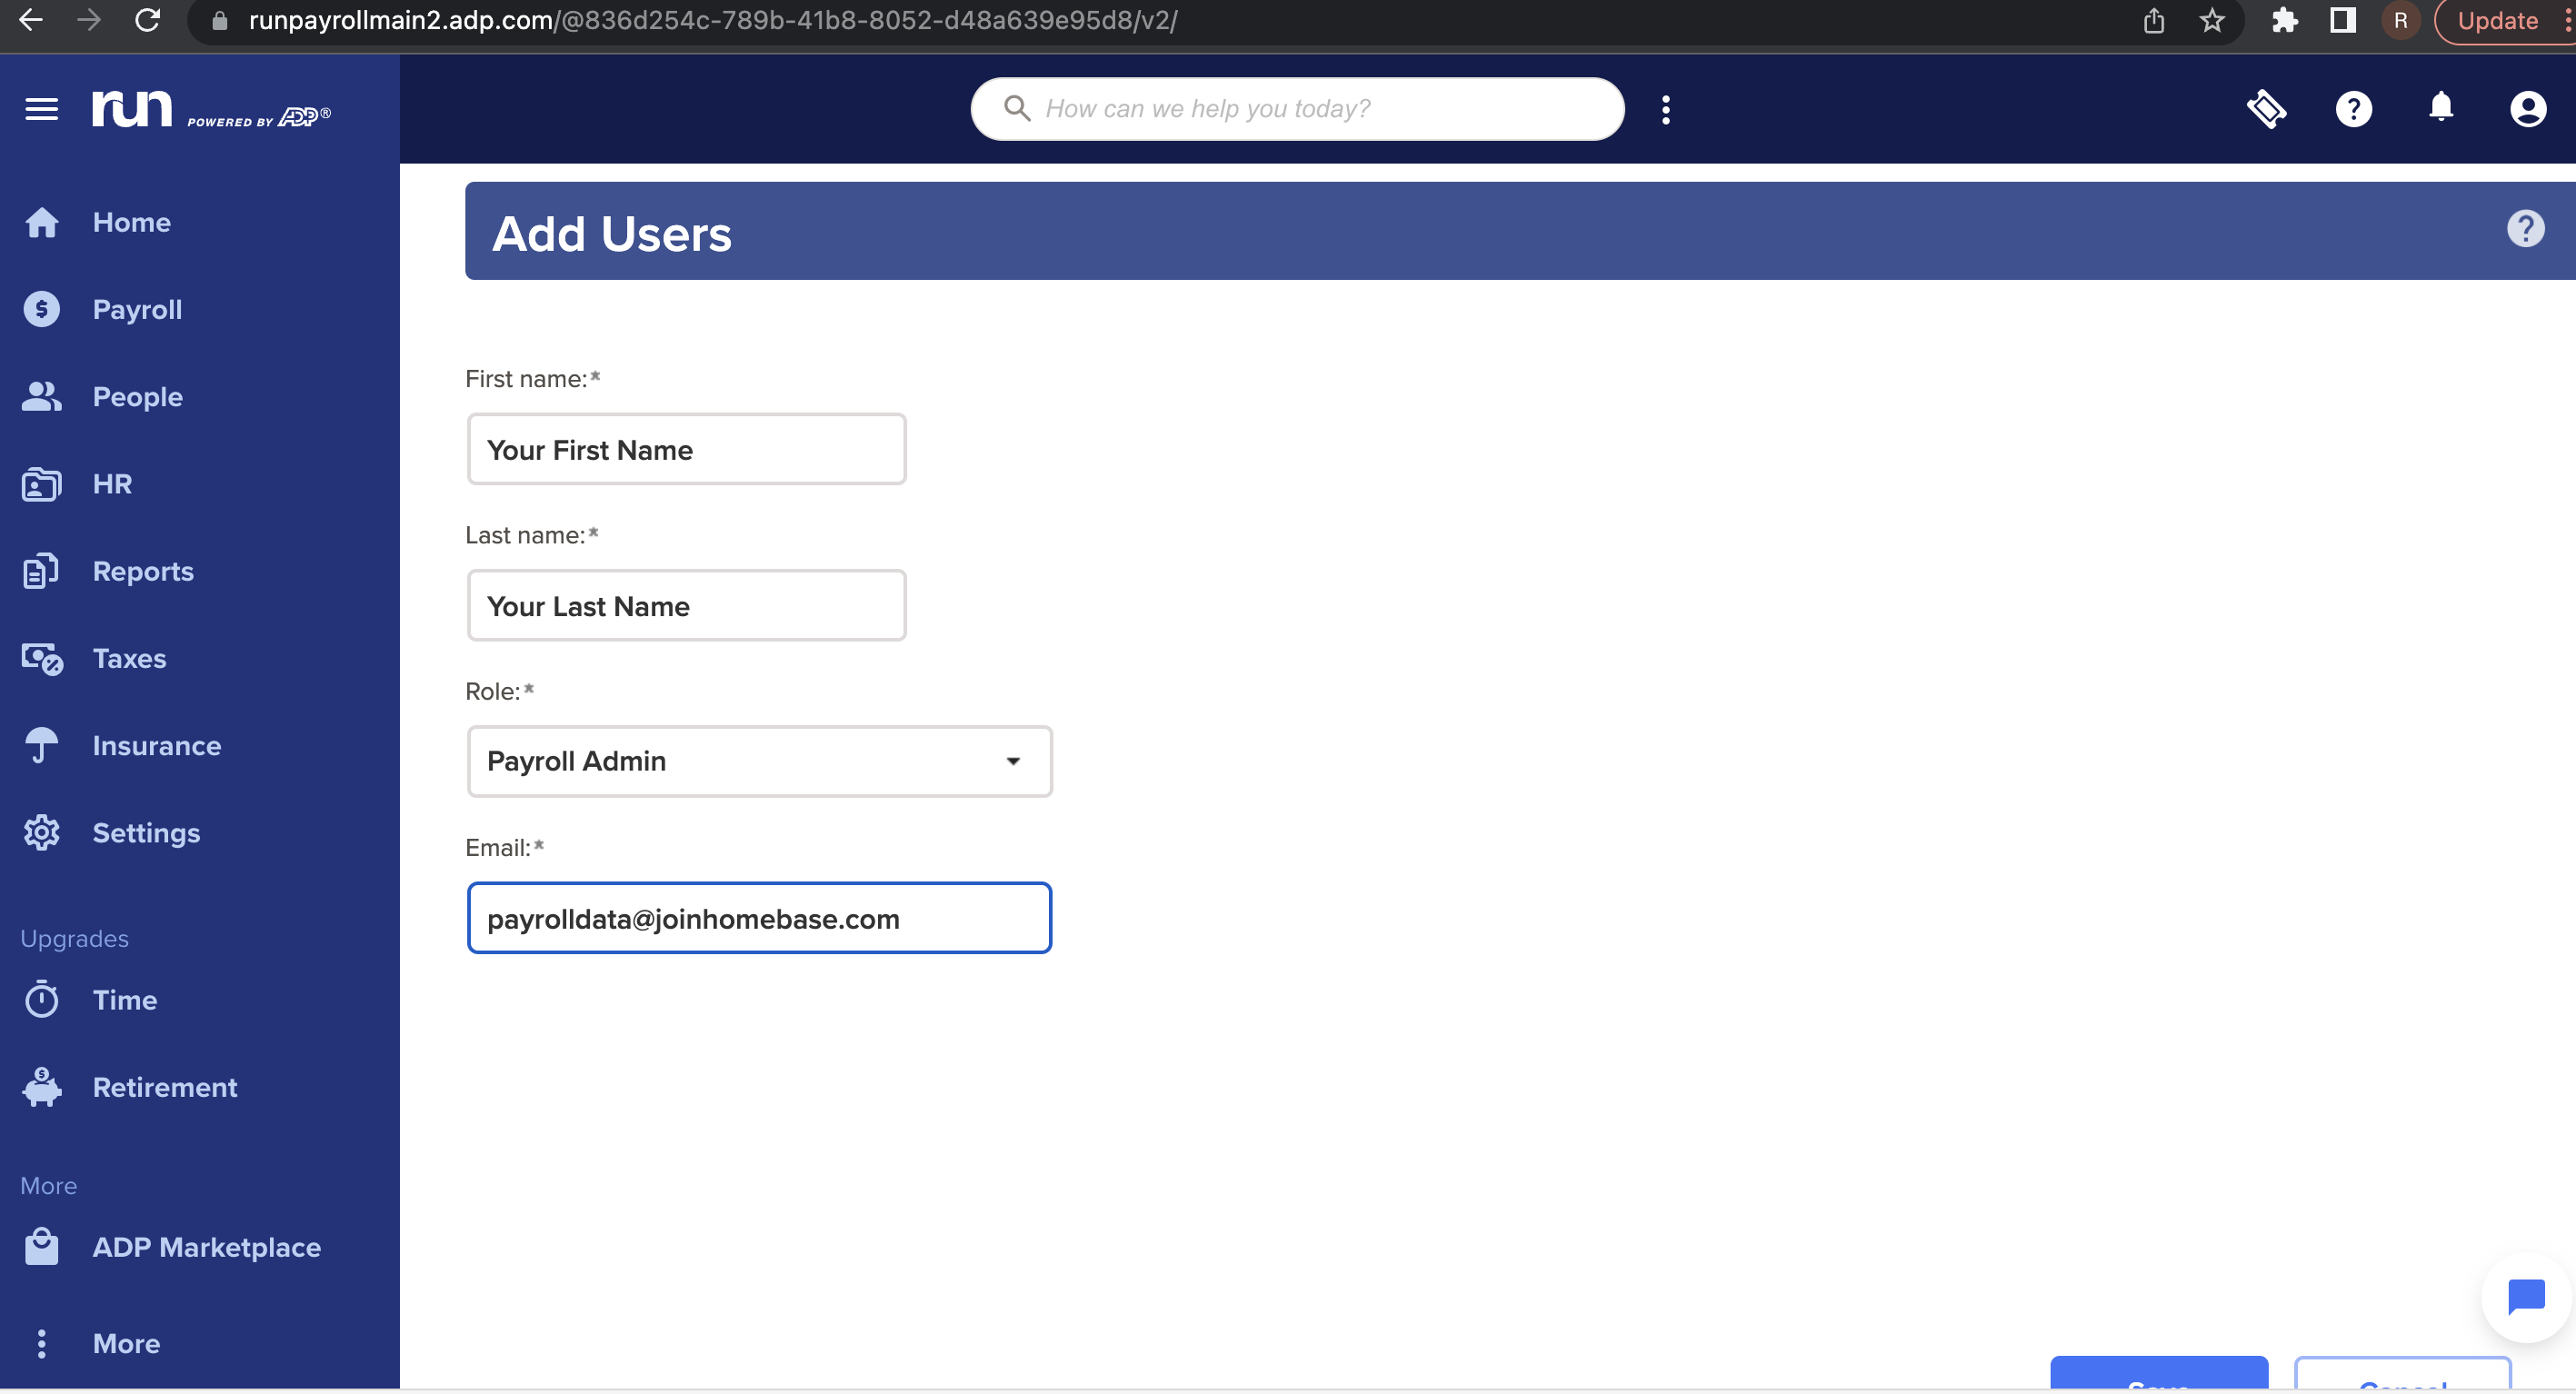The image size is (2576, 1394).
Task: Expand the Role dropdown
Action: pyautogui.click(x=759, y=761)
